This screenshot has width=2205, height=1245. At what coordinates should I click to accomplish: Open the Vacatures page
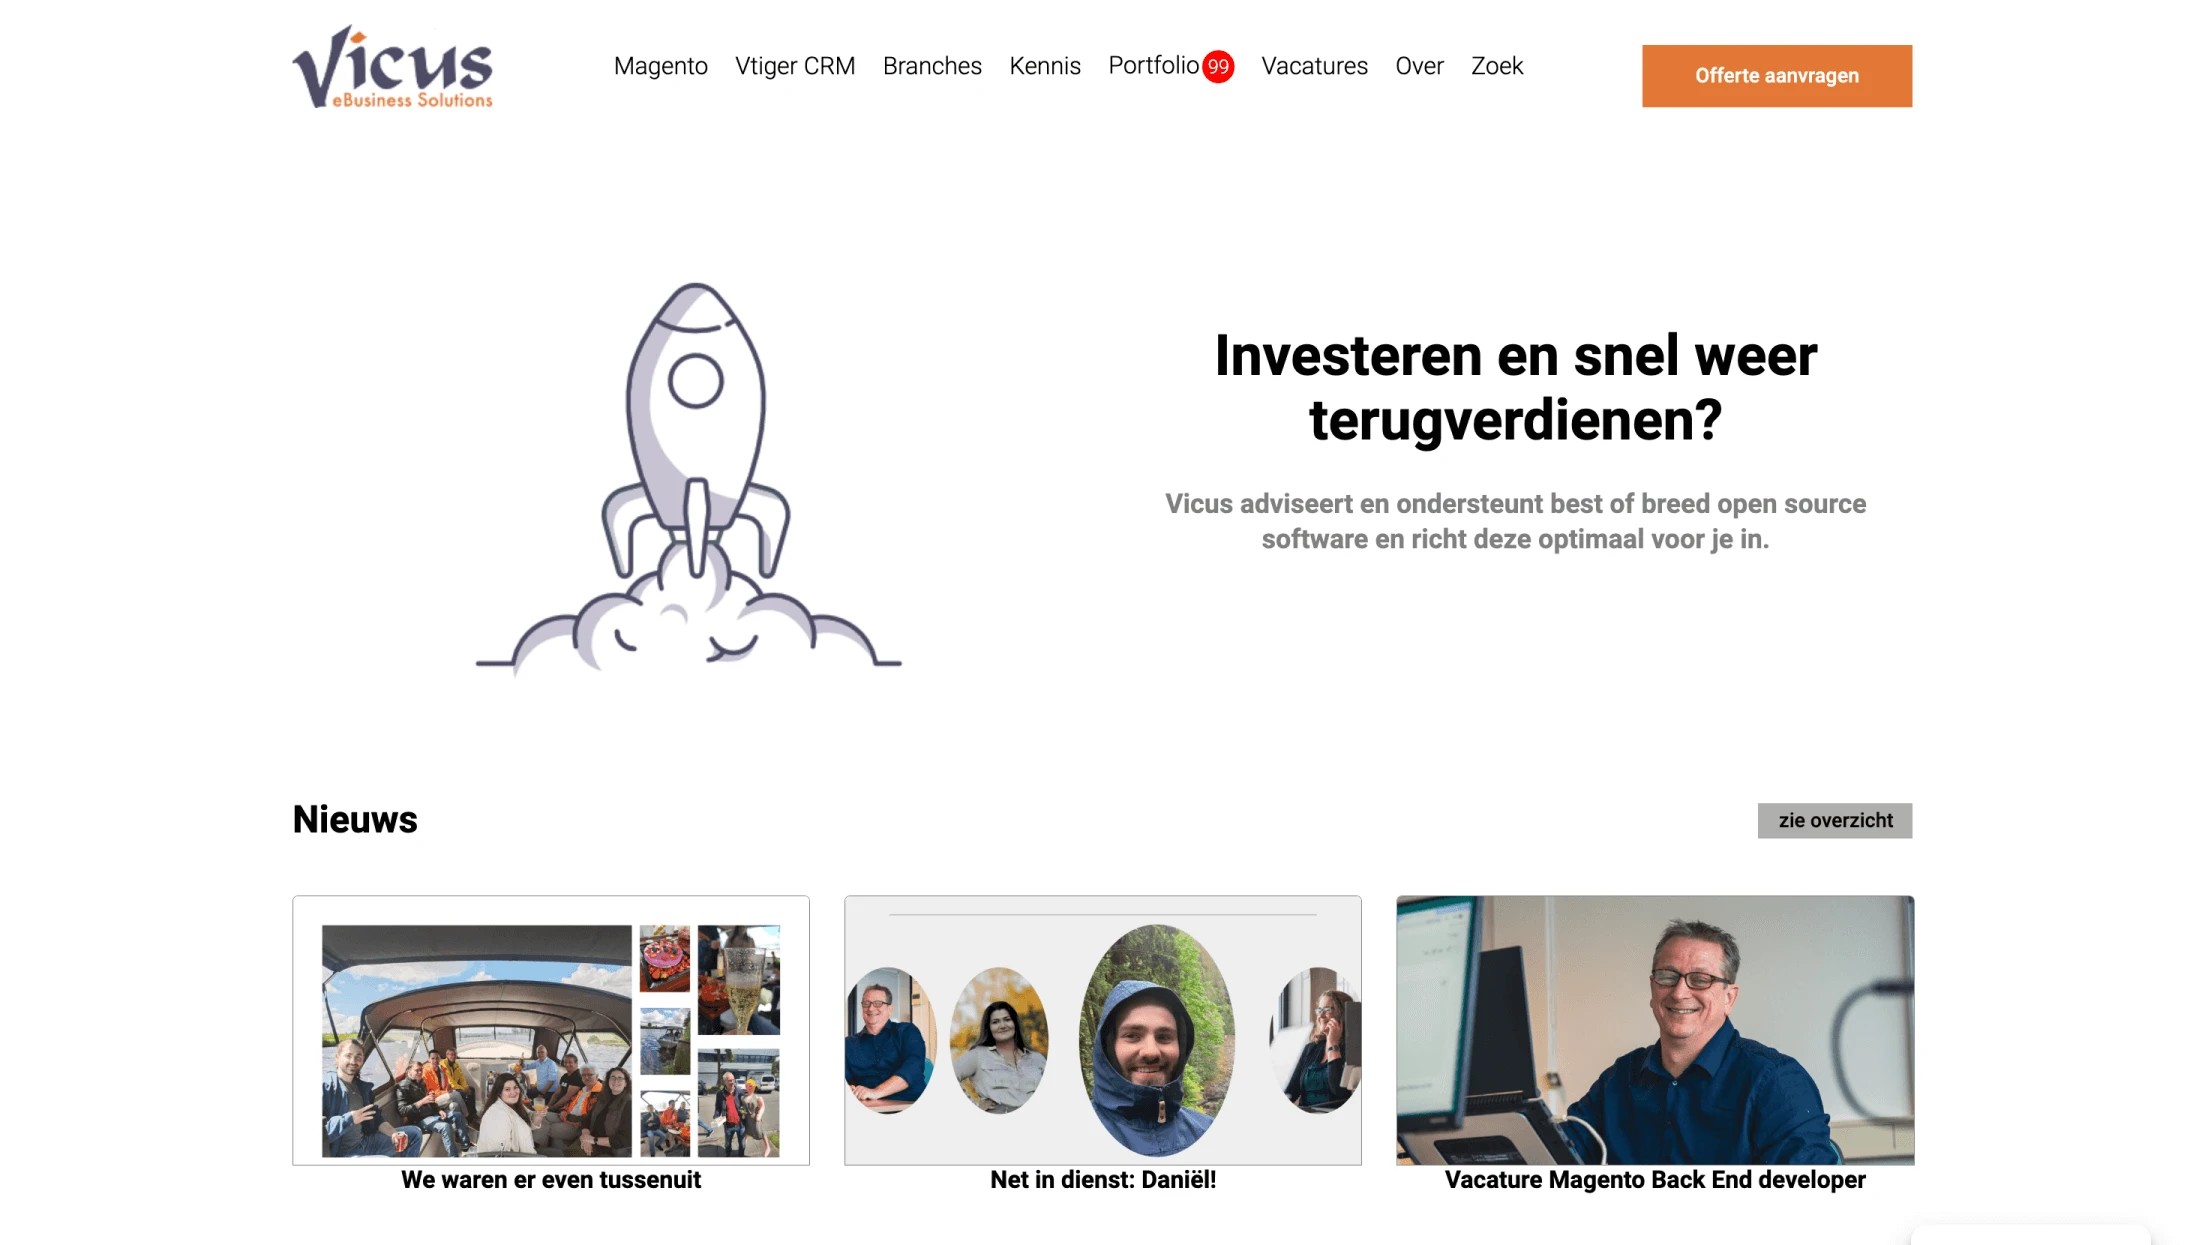(1314, 66)
